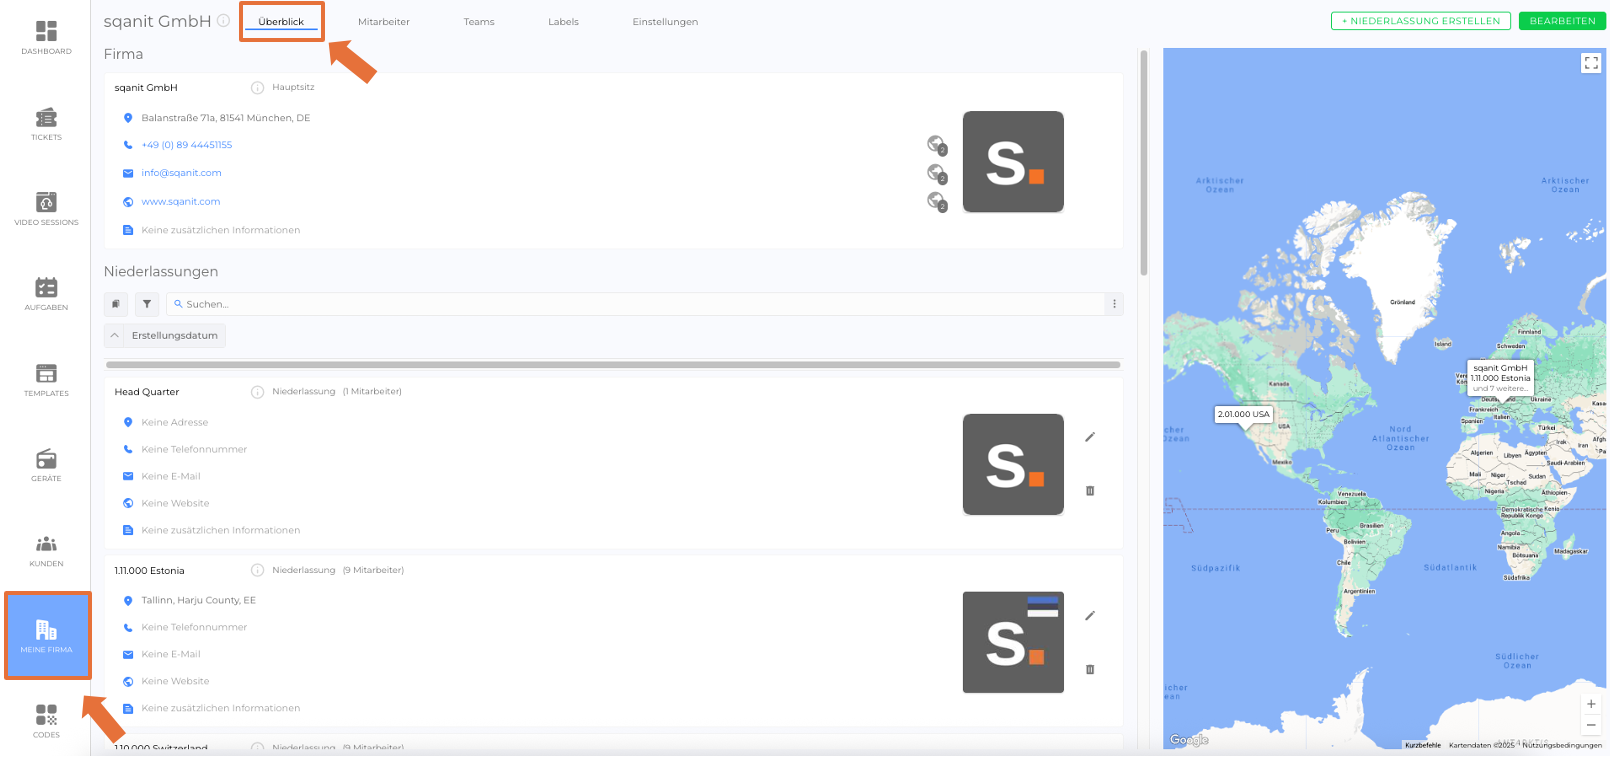The width and height of the screenshot is (1610, 762).
Task: Delete the 1.11.000 Estonia branch via trash icon
Action: [1090, 669]
